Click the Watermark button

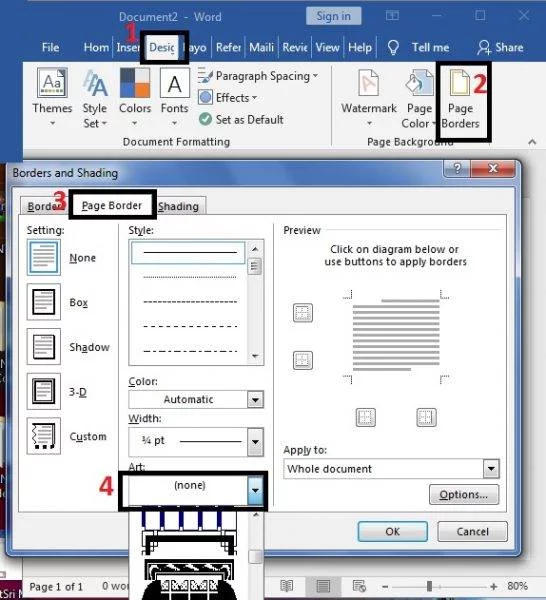369,98
